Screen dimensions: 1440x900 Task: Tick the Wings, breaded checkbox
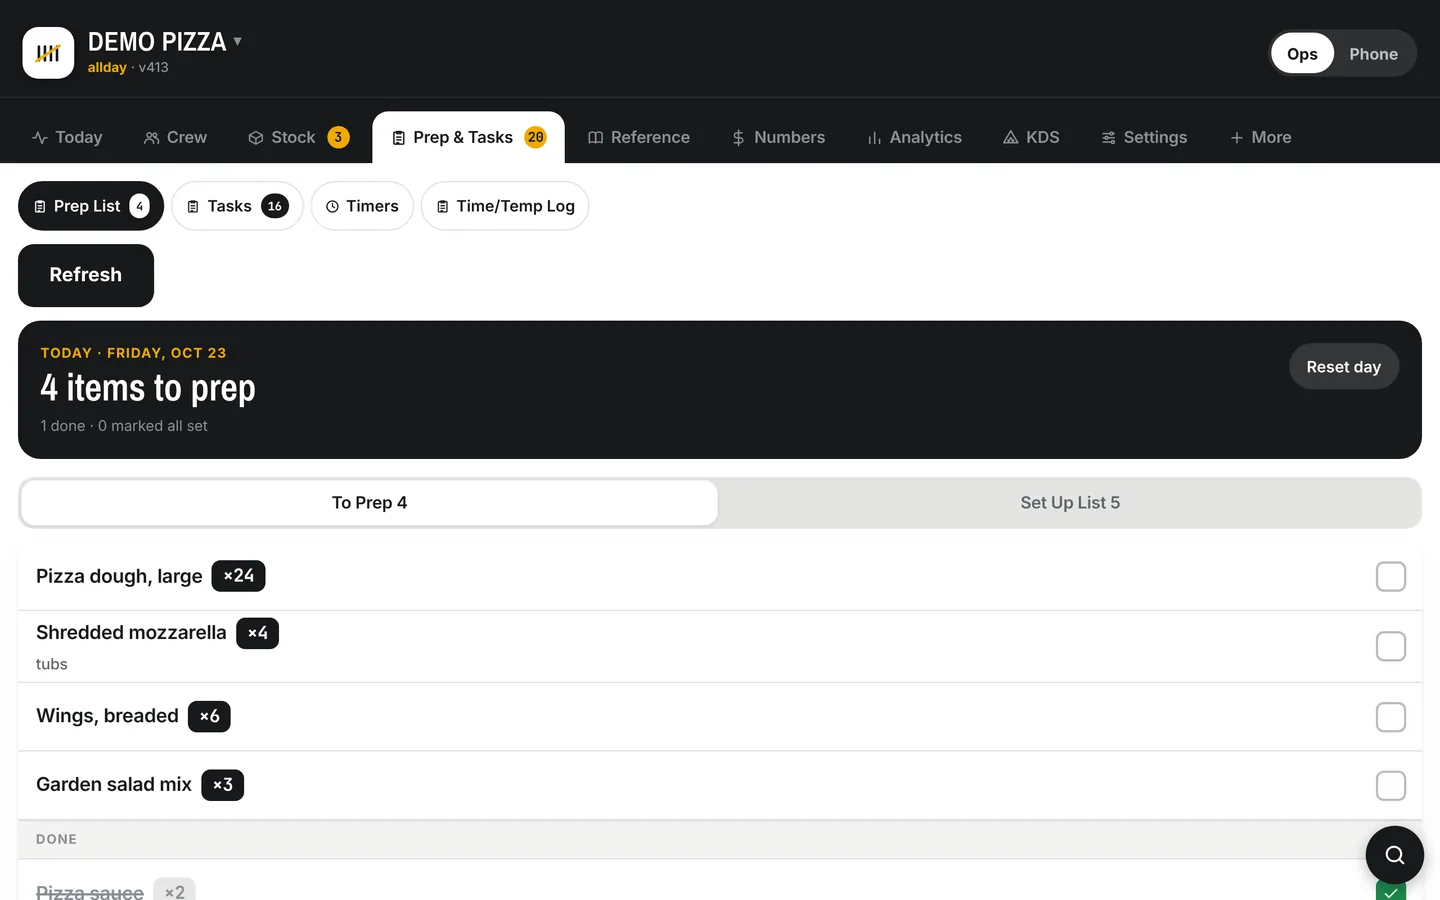pos(1391,717)
